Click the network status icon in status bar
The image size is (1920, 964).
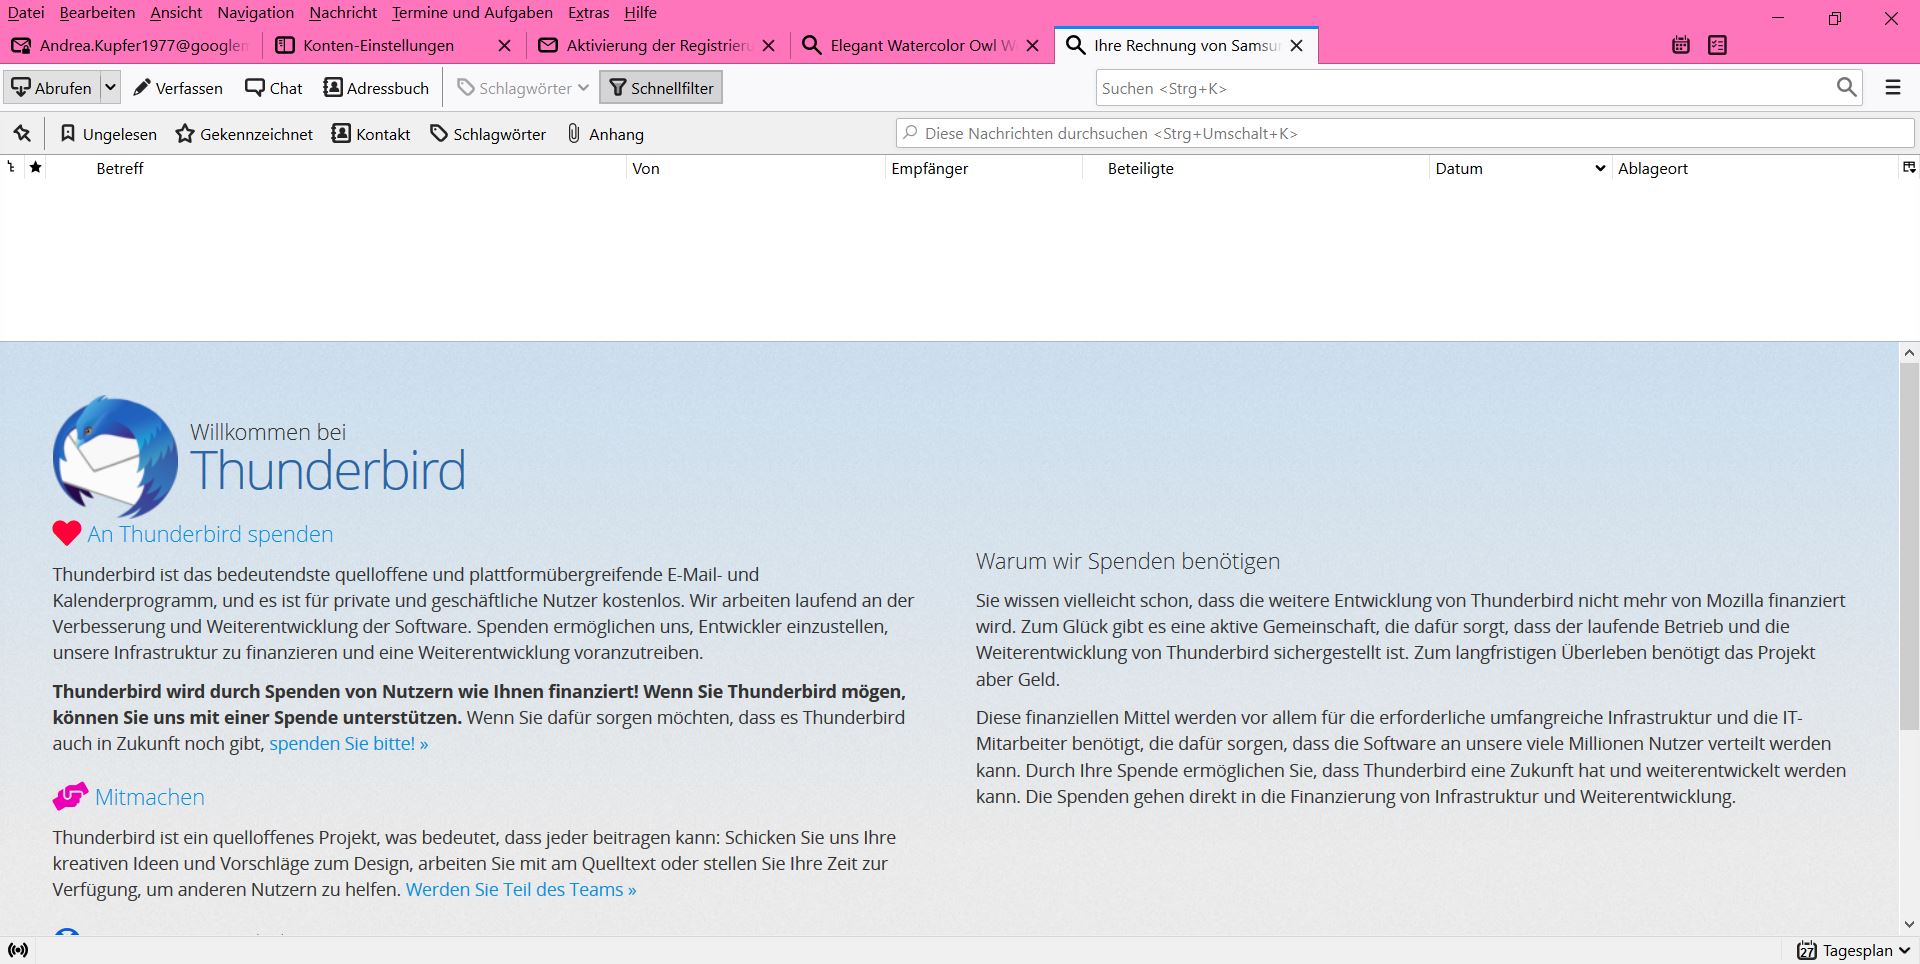pyautogui.click(x=20, y=949)
